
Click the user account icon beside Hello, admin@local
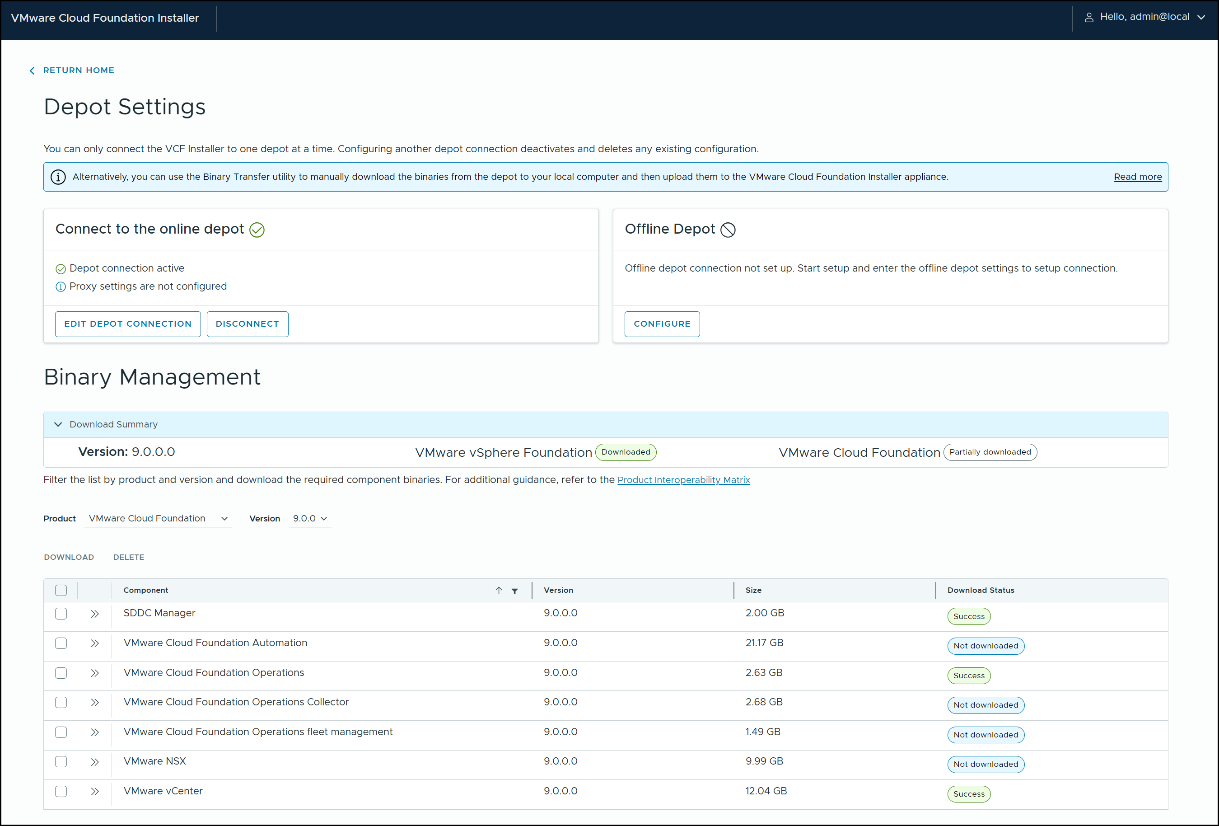point(1089,17)
